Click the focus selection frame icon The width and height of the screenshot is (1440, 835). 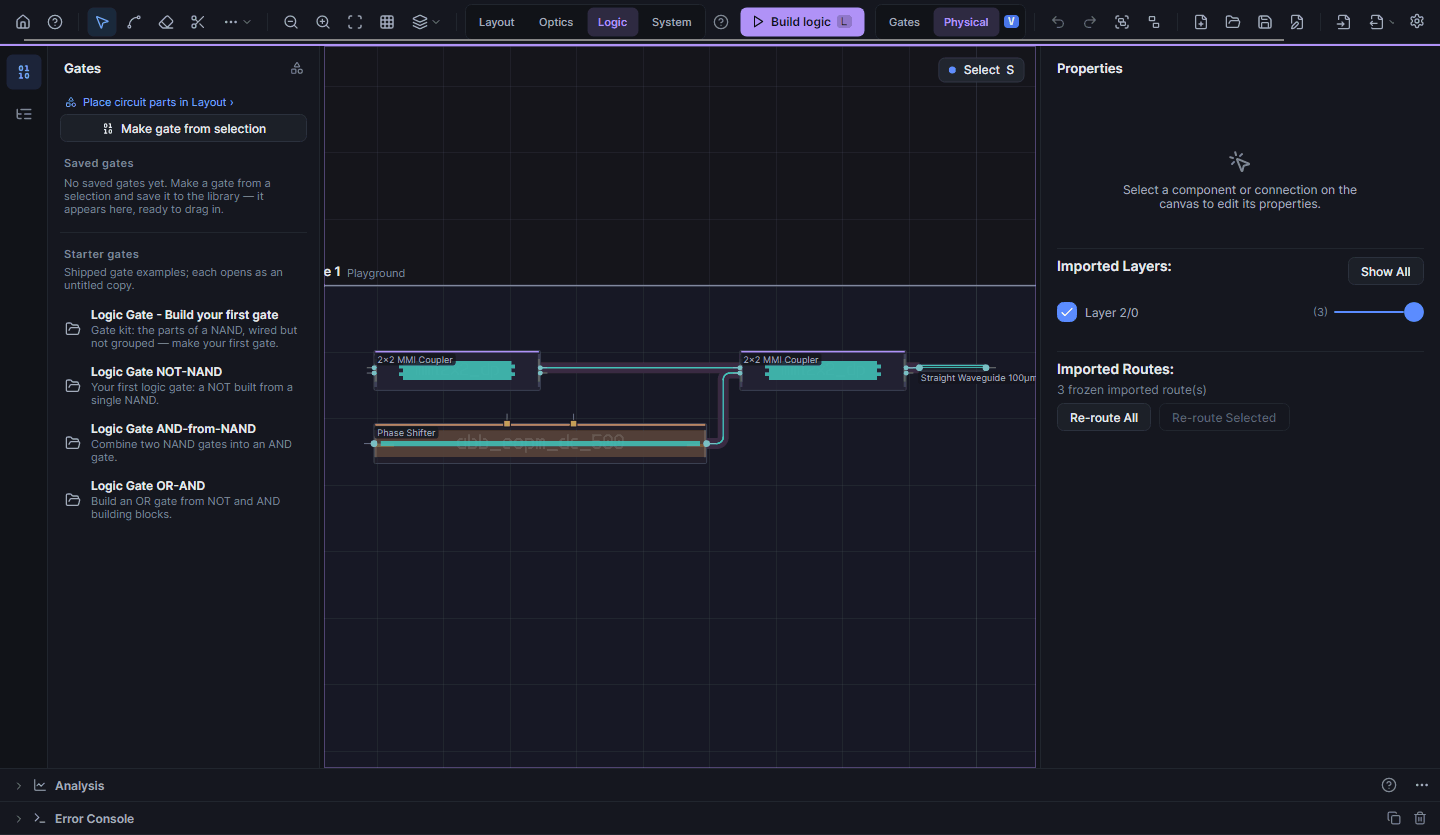(1122, 22)
